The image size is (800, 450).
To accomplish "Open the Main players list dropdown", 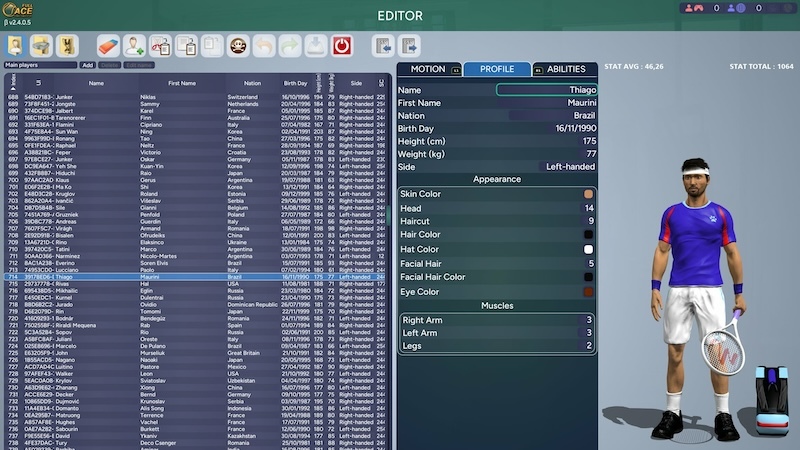I will tap(40, 65).
